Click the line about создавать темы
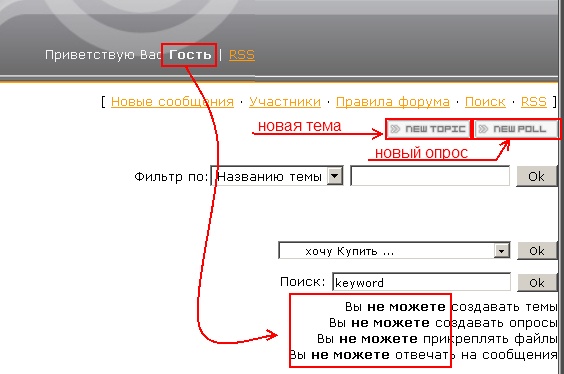The width and height of the screenshot is (564, 374). (x=451, y=307)
